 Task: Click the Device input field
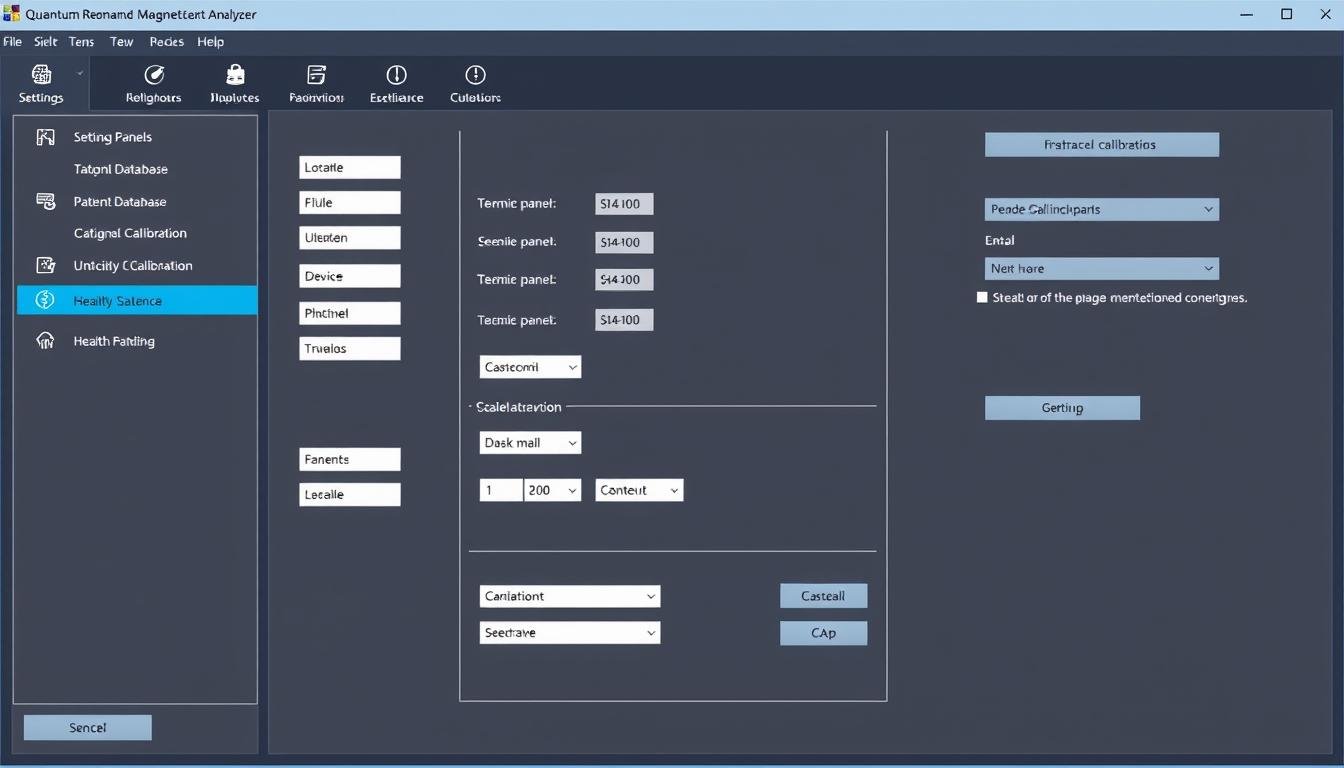349,276
